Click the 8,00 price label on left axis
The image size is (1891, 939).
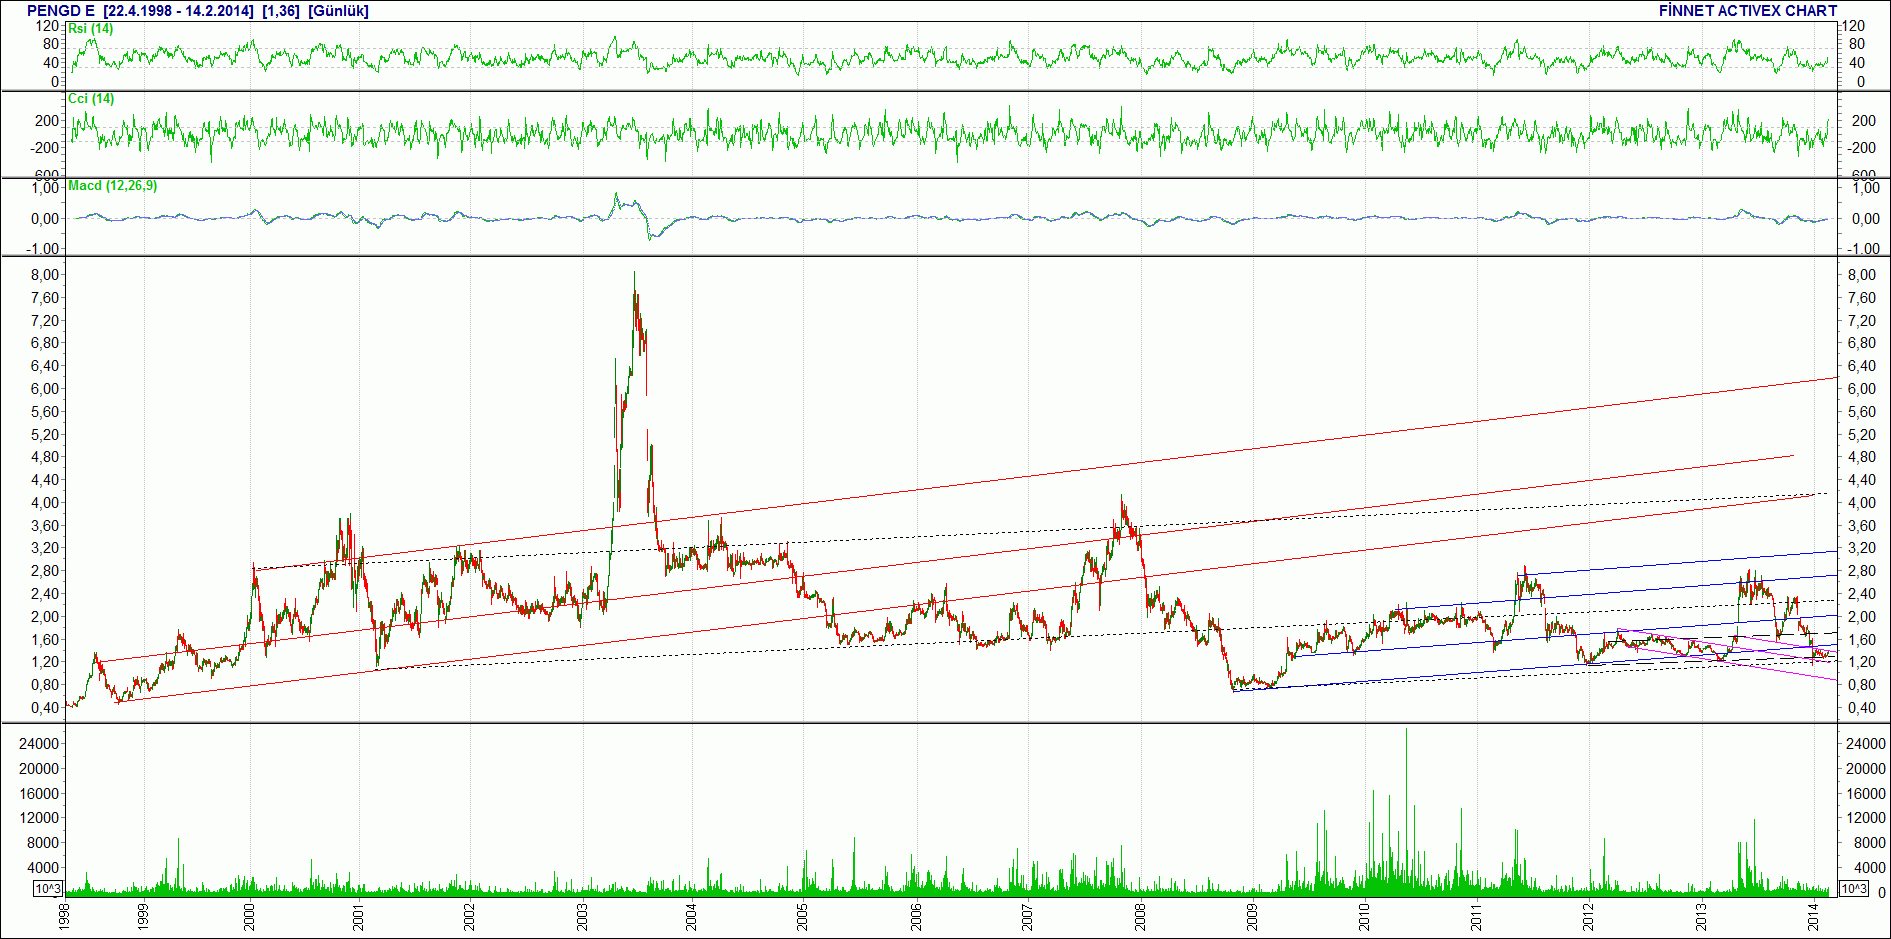[45, 275]
